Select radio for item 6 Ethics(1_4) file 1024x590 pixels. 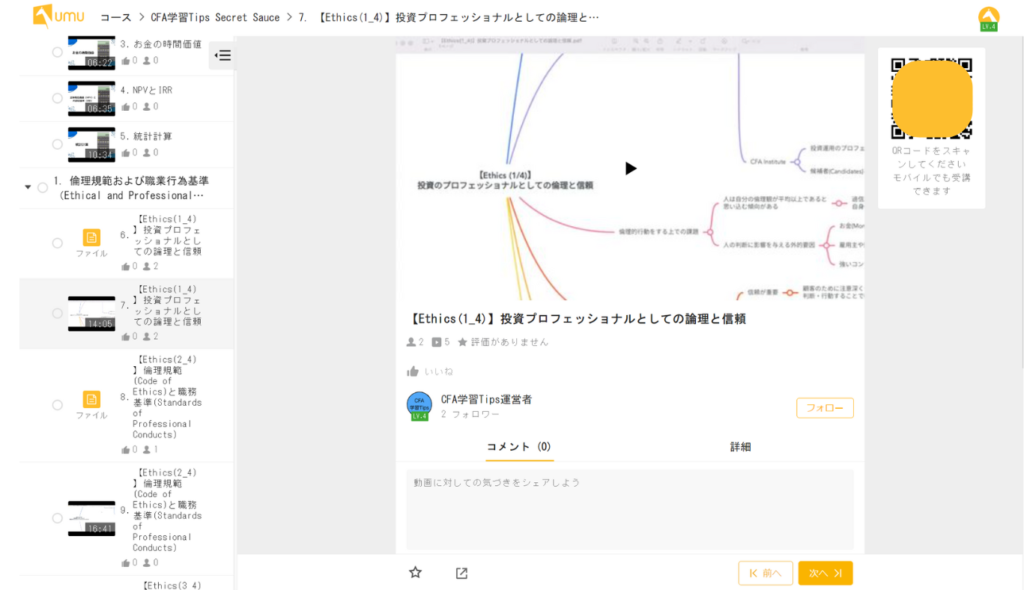tap(57, 243)
